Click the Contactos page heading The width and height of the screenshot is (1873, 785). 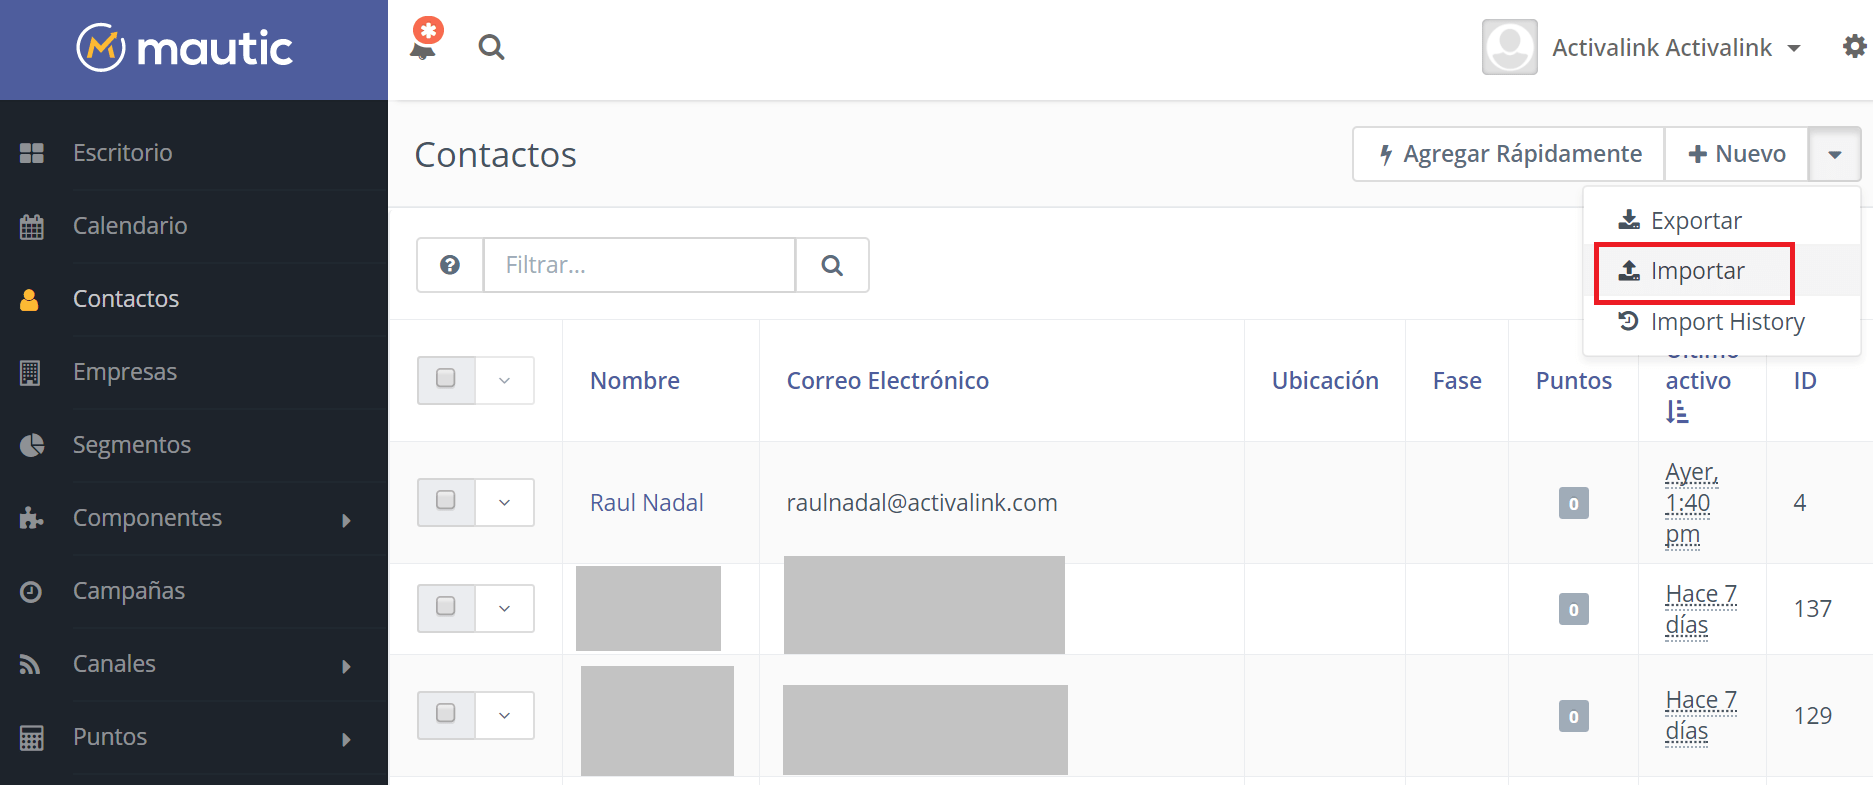496,155
